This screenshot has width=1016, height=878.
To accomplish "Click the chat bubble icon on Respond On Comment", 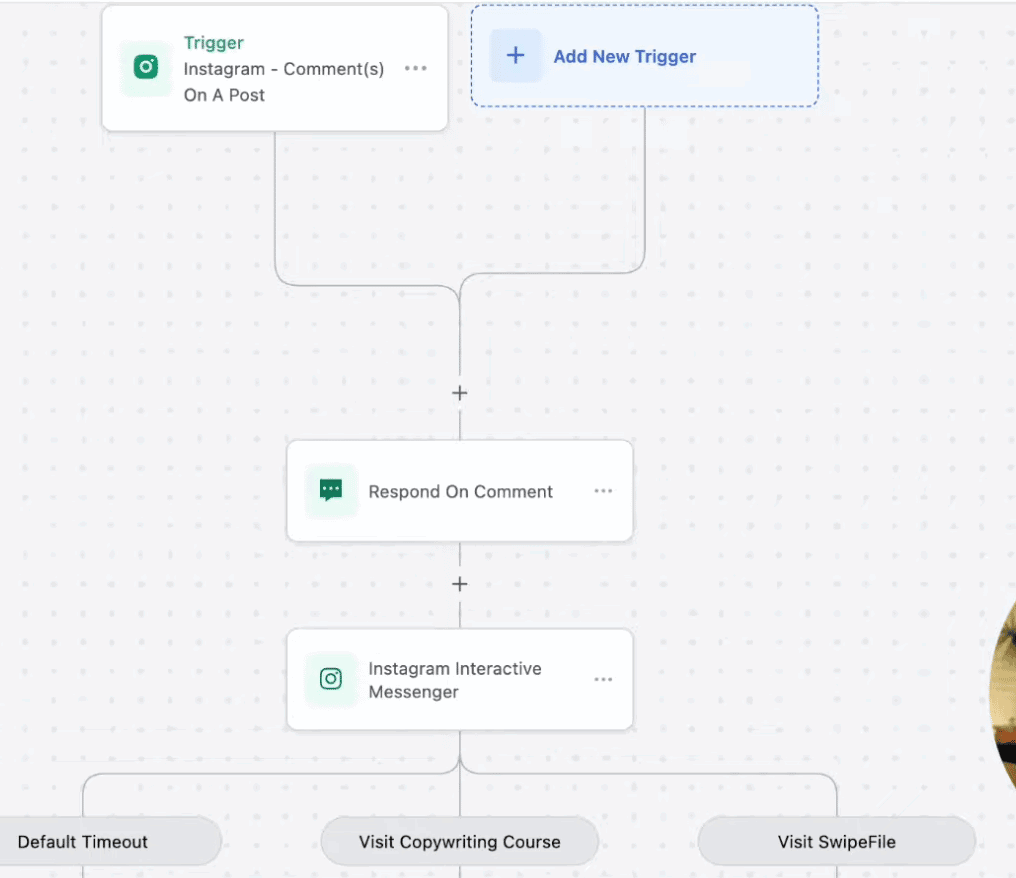I will (331, 491).
